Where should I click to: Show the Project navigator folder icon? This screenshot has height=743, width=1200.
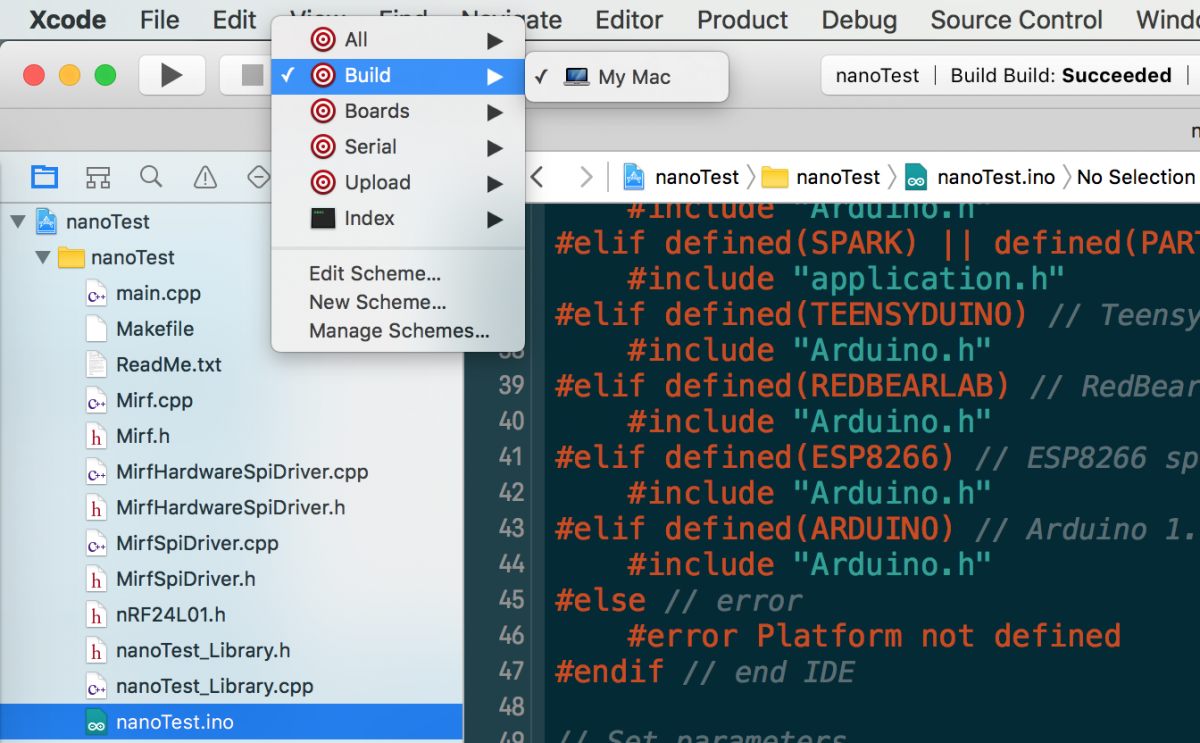coord(44,177)
